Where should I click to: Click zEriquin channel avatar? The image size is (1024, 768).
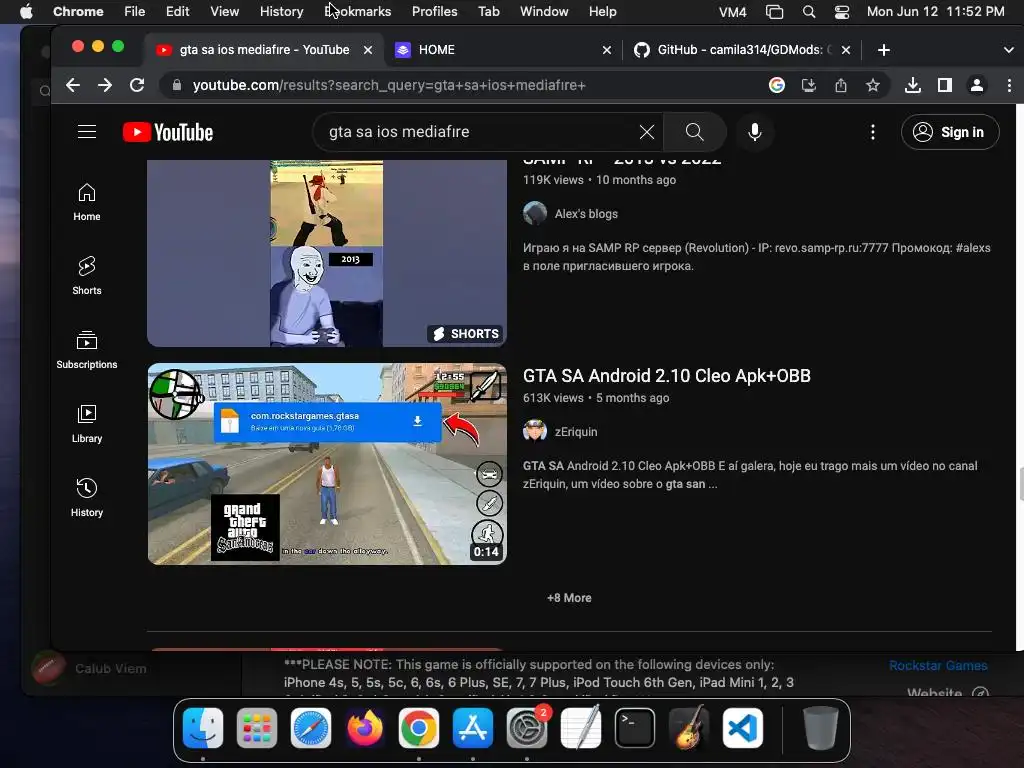click(535, 431)
